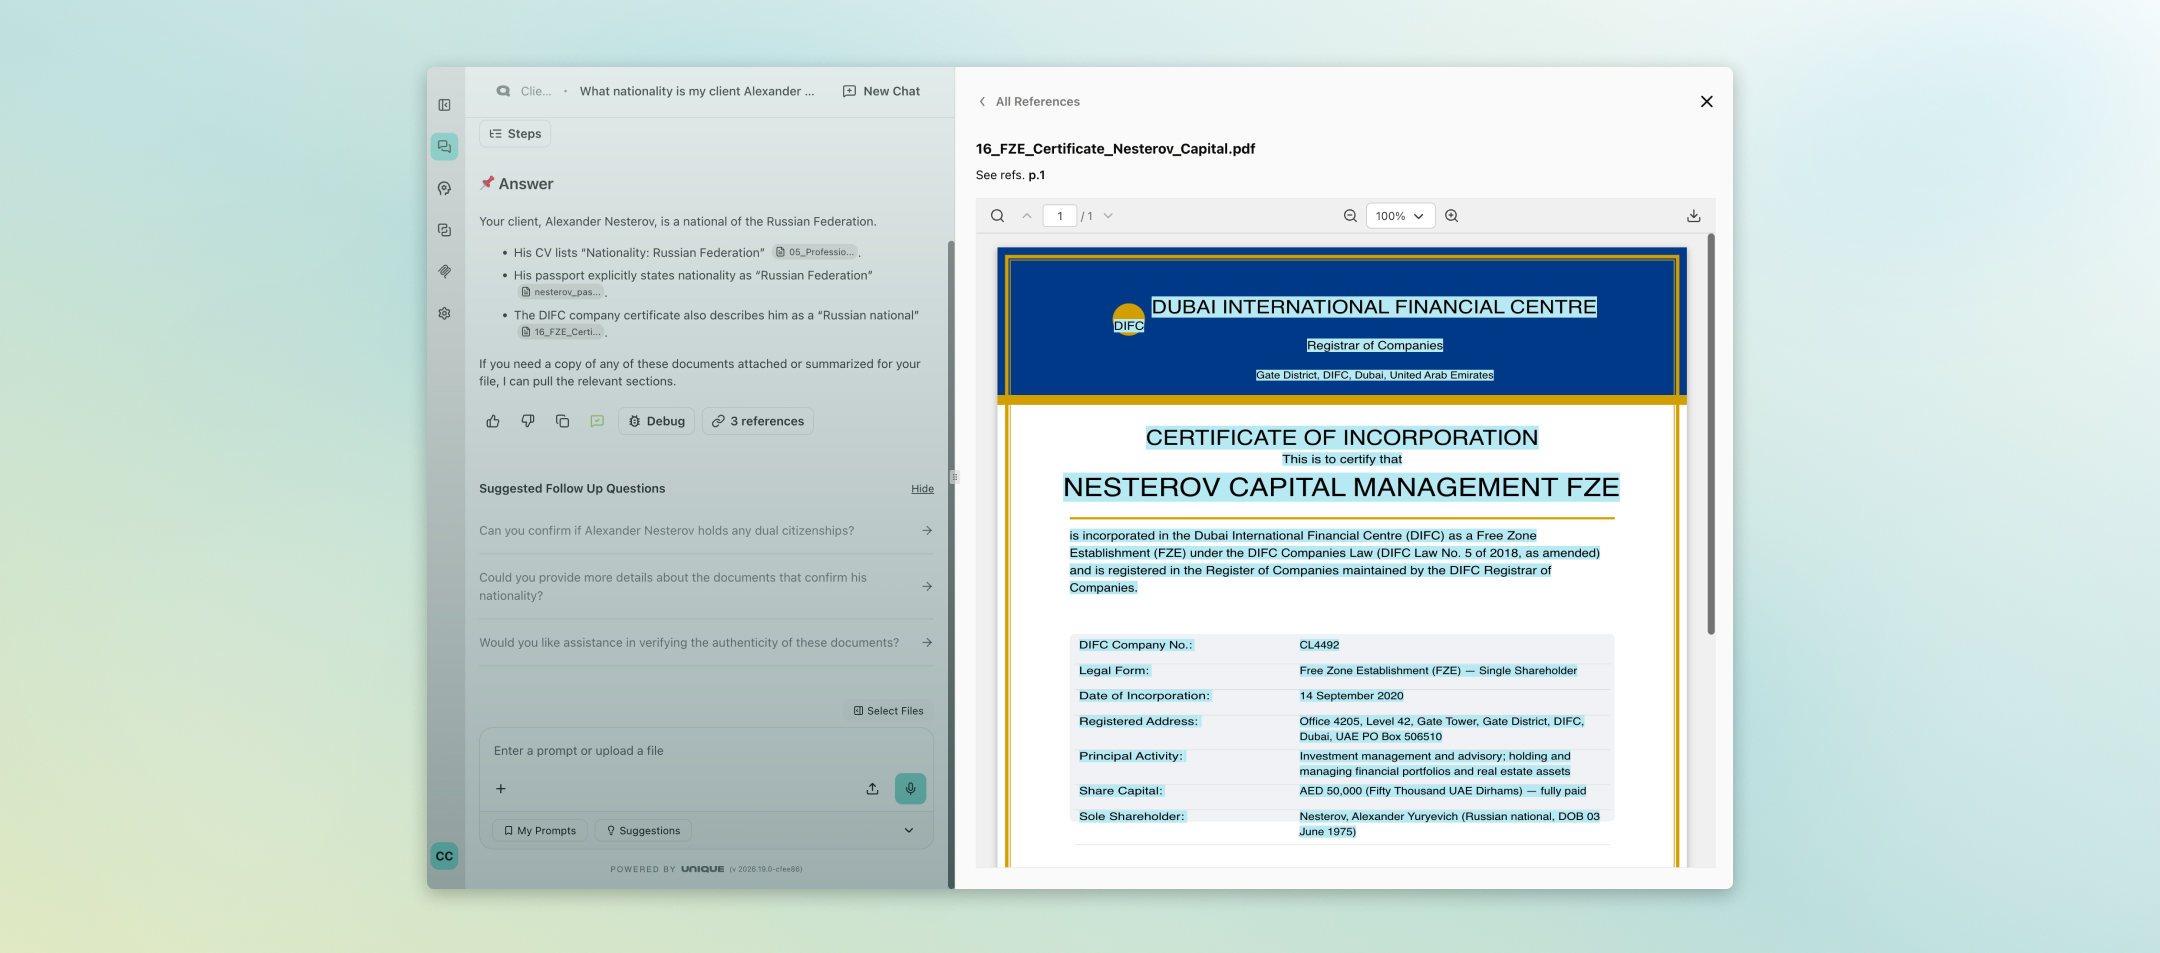Viewport: 2160px width, 953px height.
Task: Click the DIFC logo in the certificate
Action: click(1129, 320)
